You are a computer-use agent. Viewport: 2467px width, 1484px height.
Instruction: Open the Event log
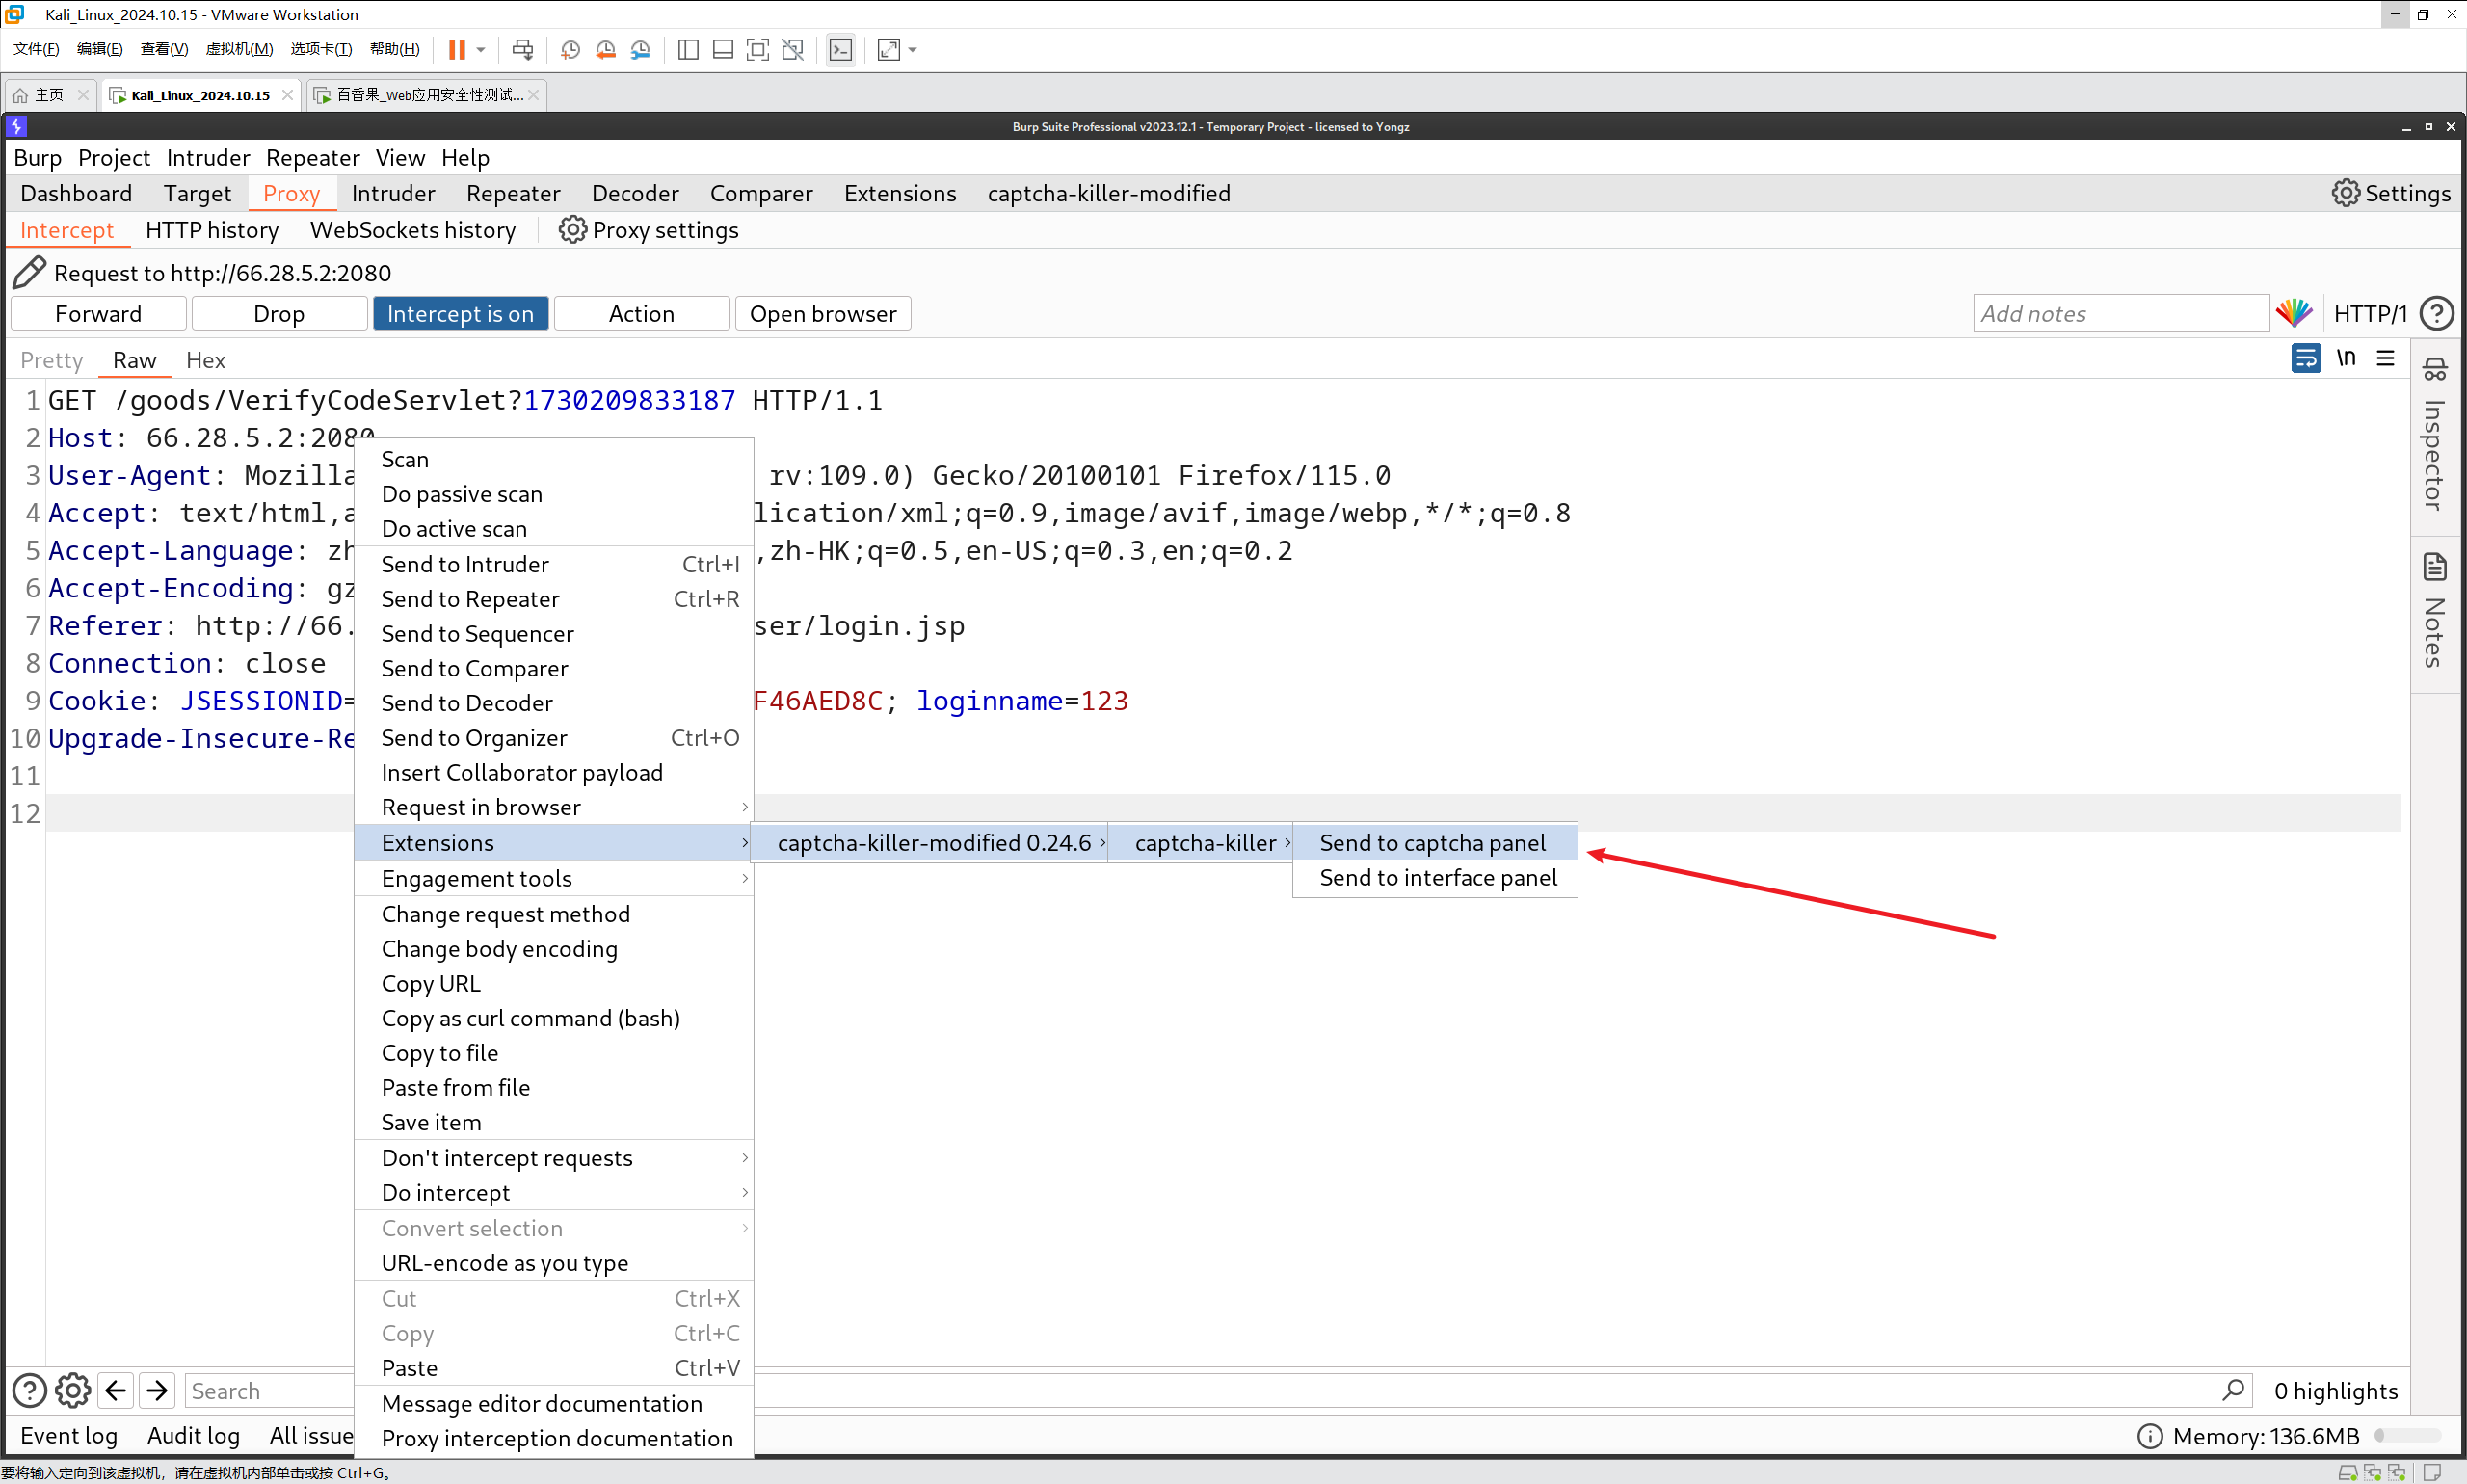point(68,1435)
